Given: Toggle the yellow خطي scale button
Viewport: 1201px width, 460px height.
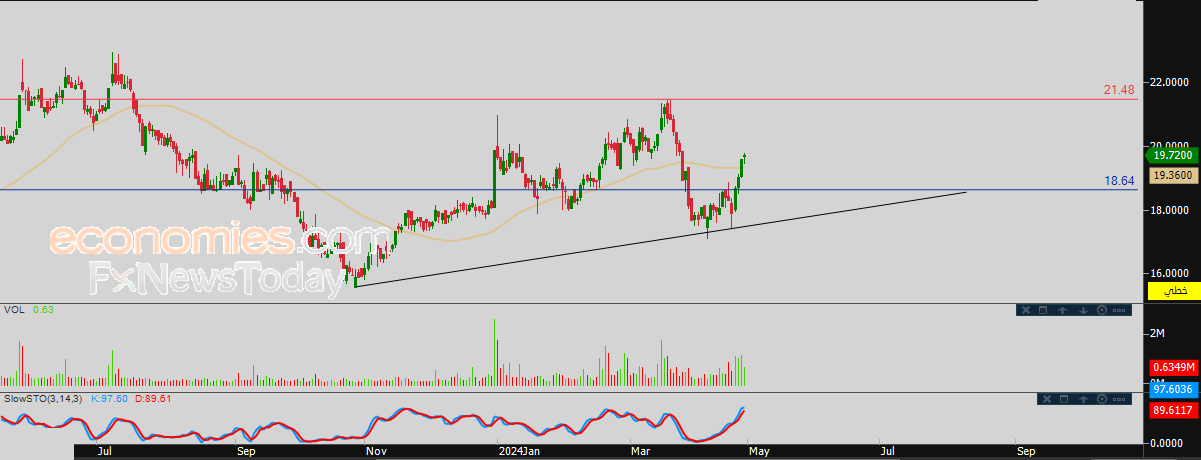Looking at the screenshot, I should tap(1174, 290).
